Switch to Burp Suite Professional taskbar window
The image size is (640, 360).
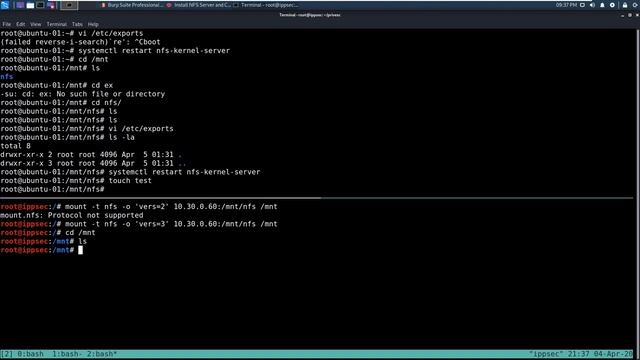pyautogui.click(x=131, y=5)
